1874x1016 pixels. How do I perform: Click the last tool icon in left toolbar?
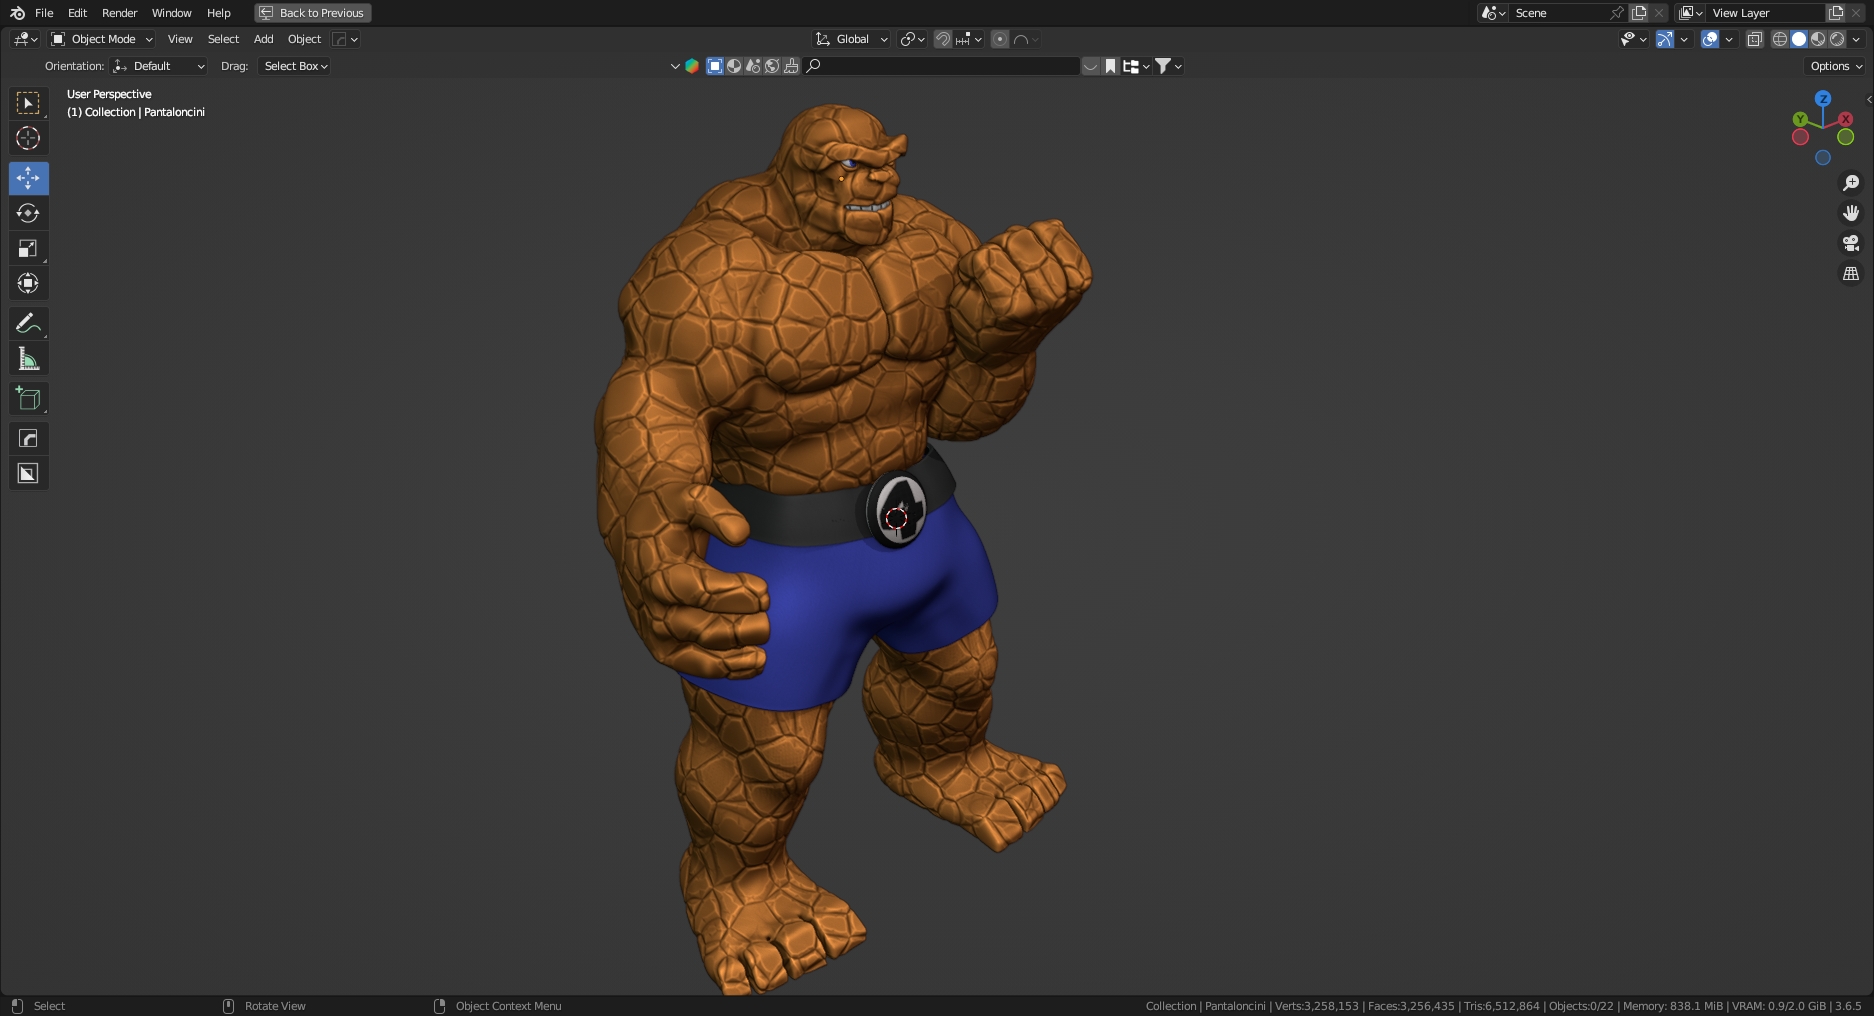pos(28,473)
